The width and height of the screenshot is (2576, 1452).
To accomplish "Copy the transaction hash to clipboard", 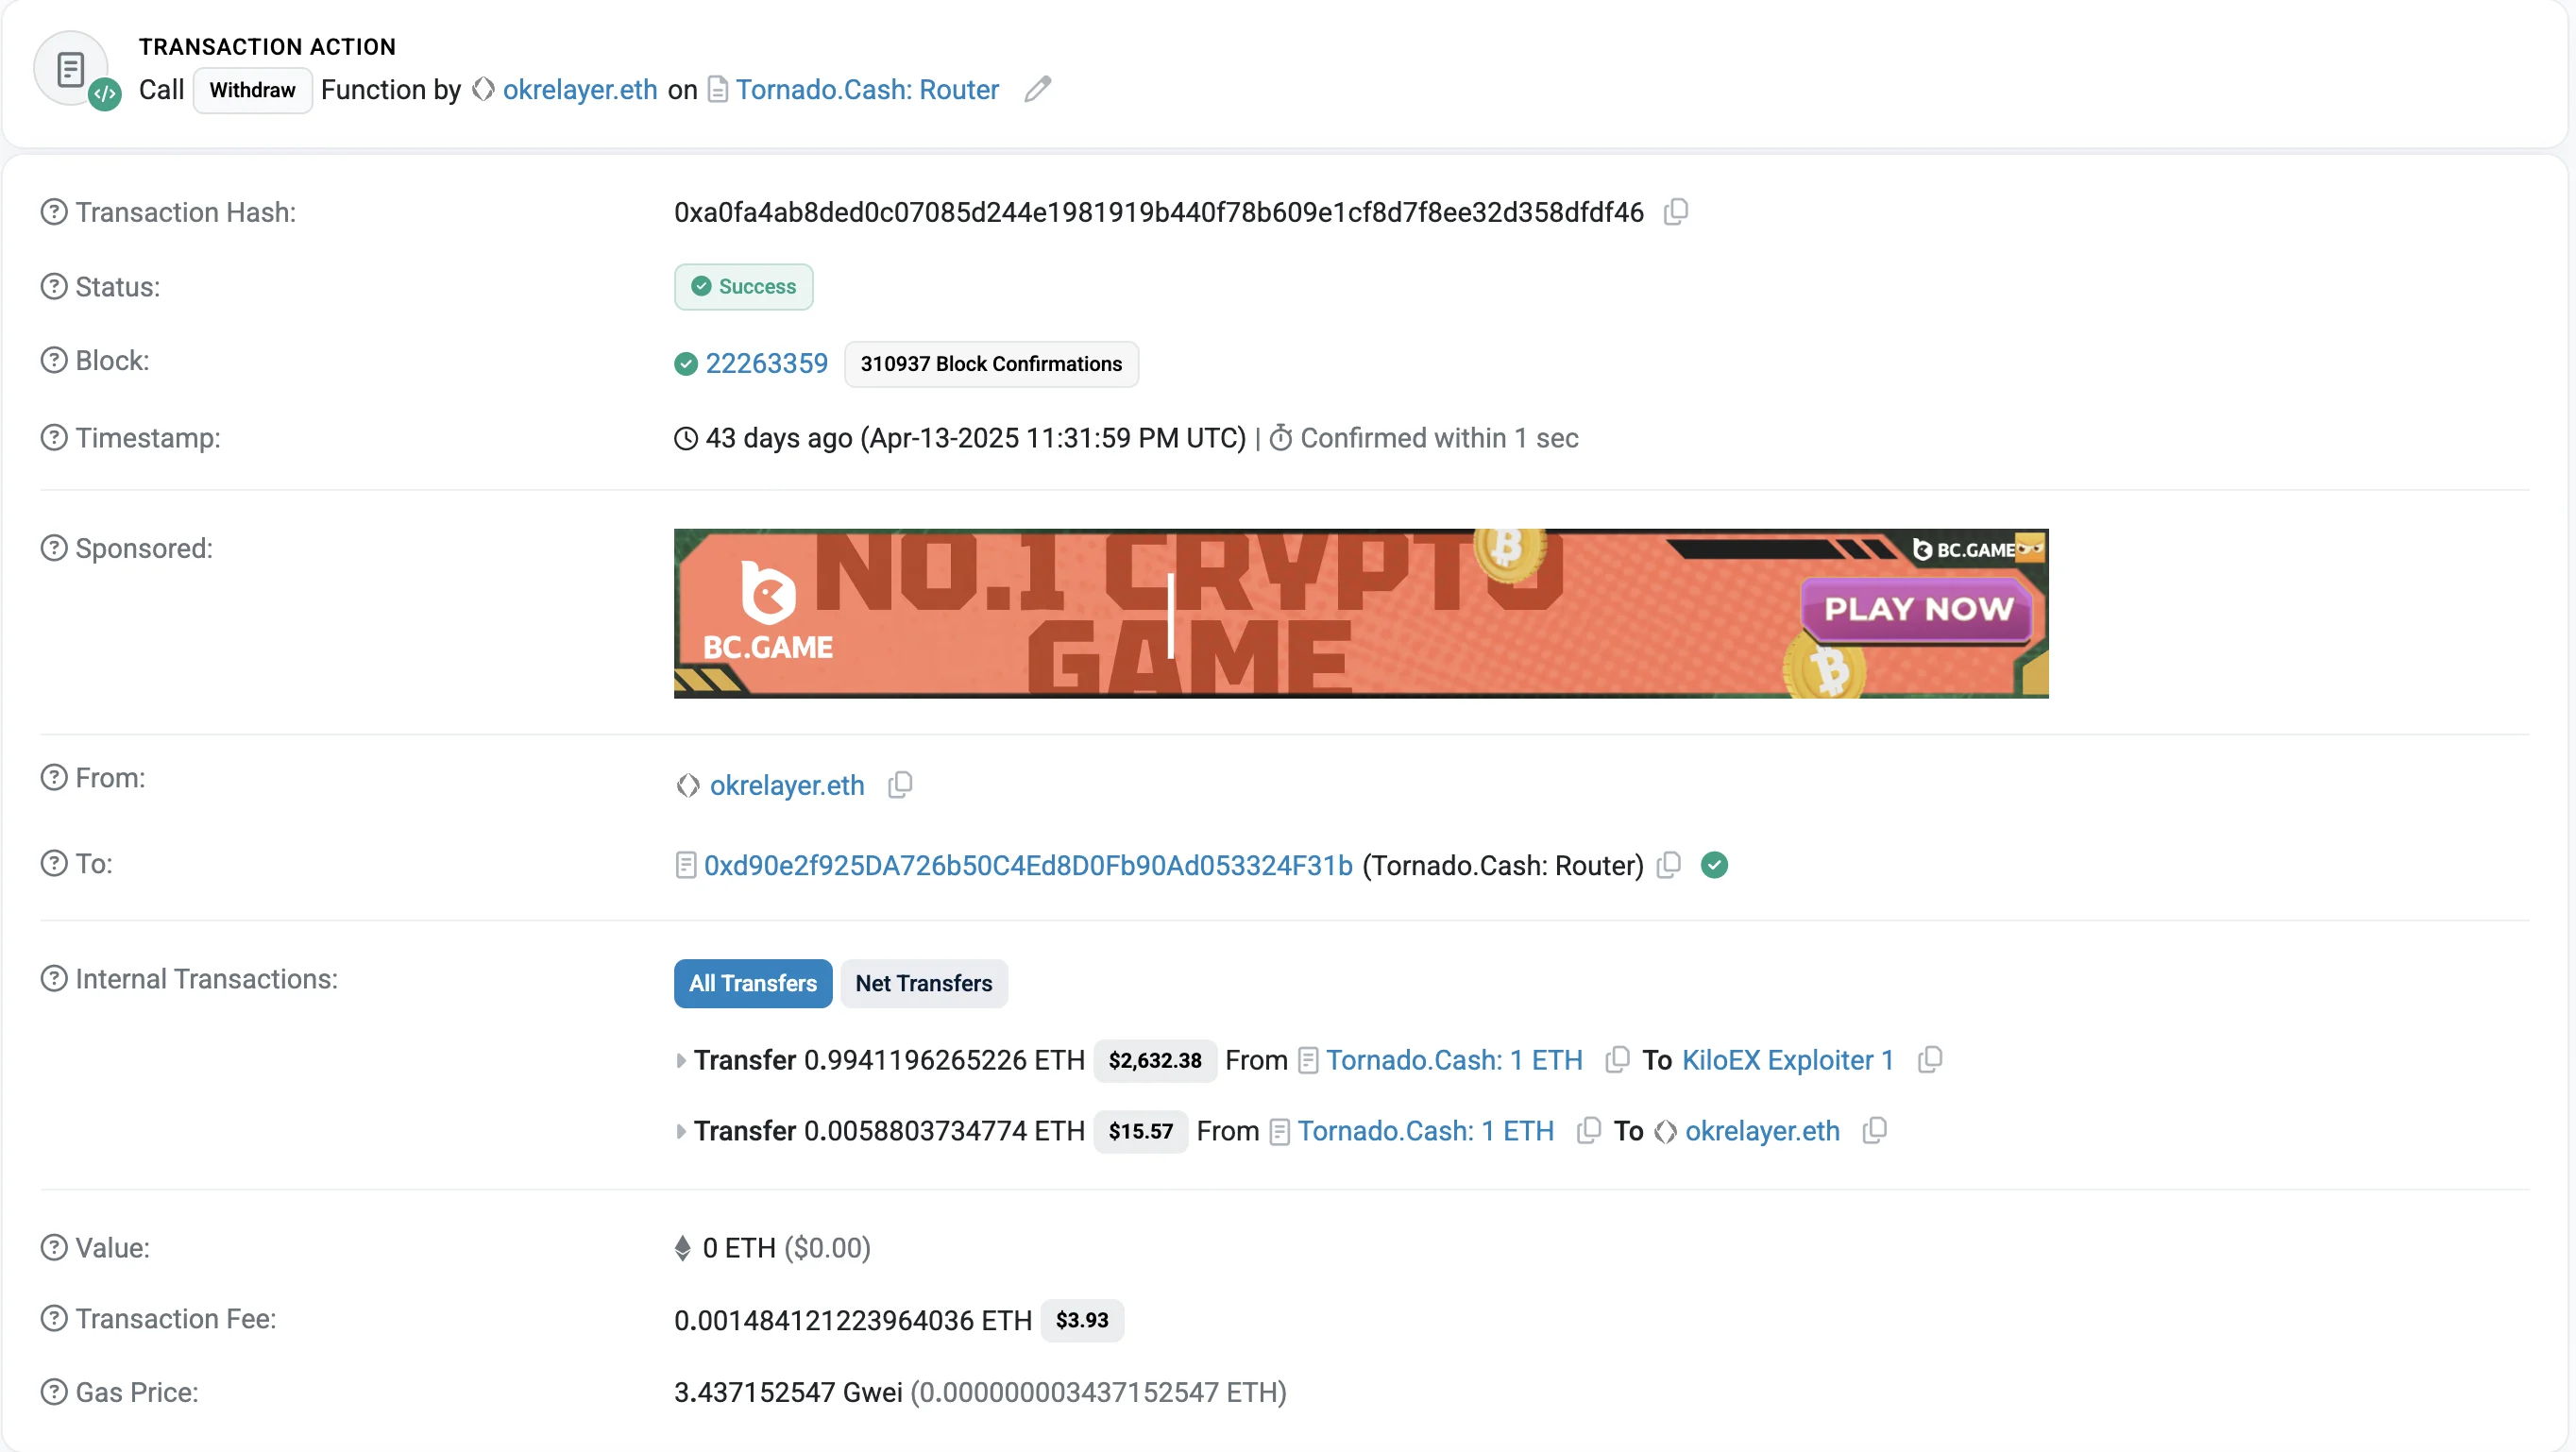I will 1676,212.
